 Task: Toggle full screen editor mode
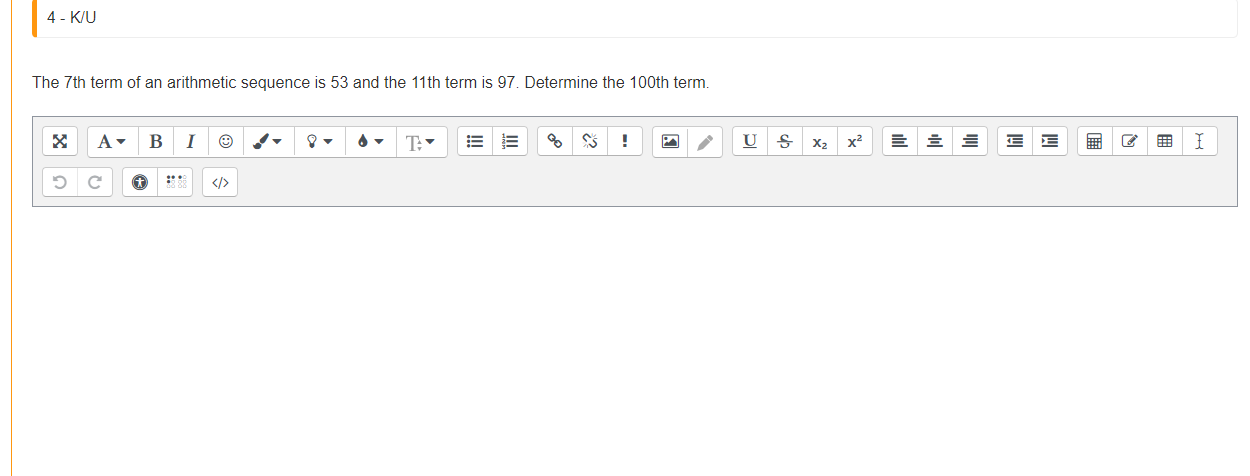[59, 142]
